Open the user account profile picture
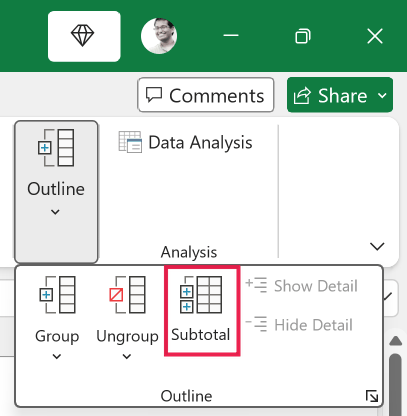The image size is (407, 416). point(159,36)
